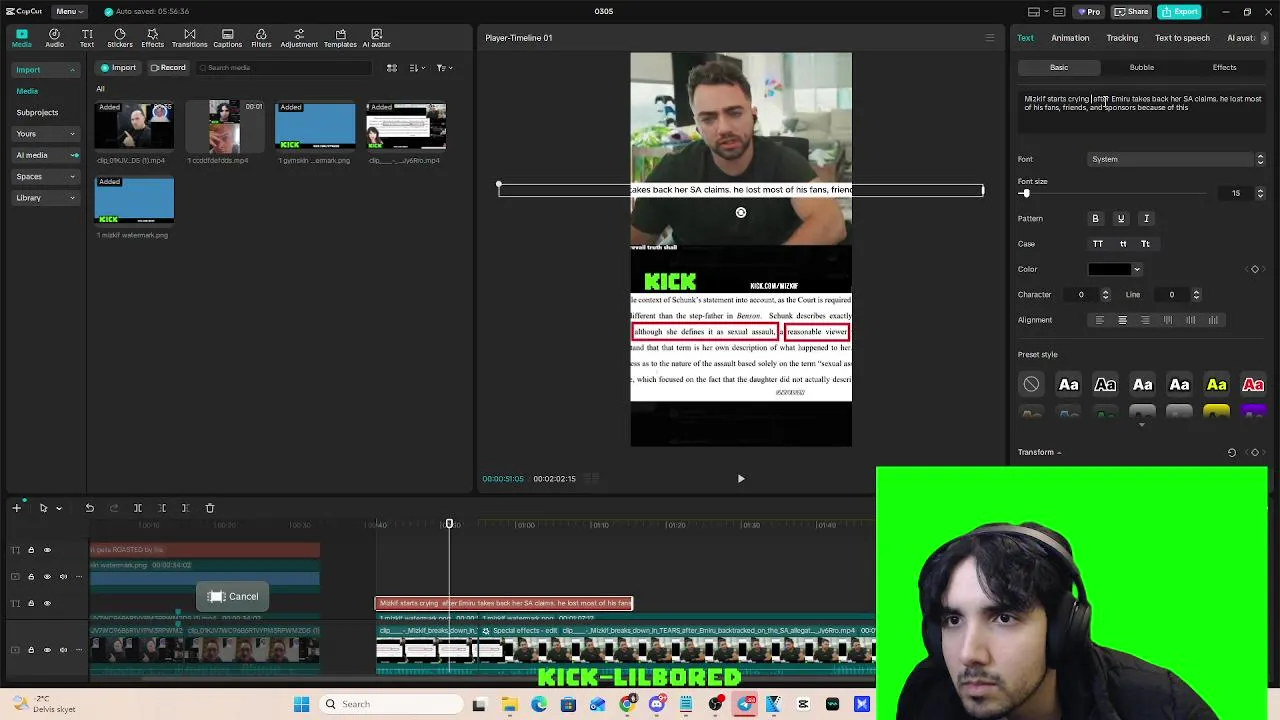
Task: Open the text color dropdown arrow
Action: [x=1137, y=269]
